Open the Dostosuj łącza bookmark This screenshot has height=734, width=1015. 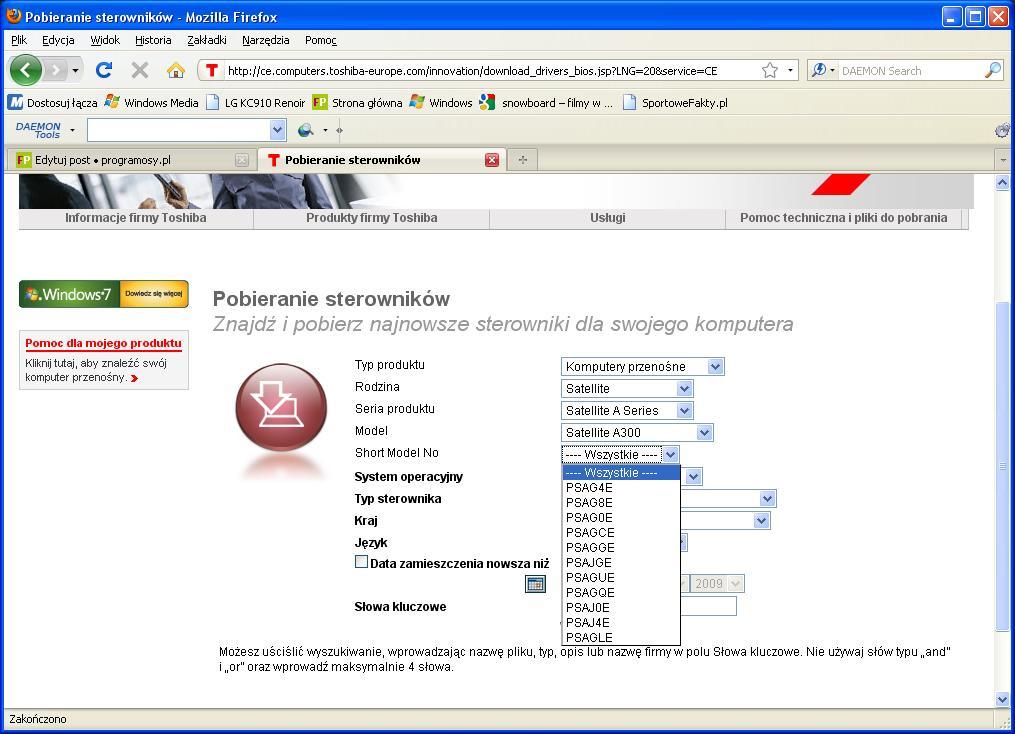point(52,102)
